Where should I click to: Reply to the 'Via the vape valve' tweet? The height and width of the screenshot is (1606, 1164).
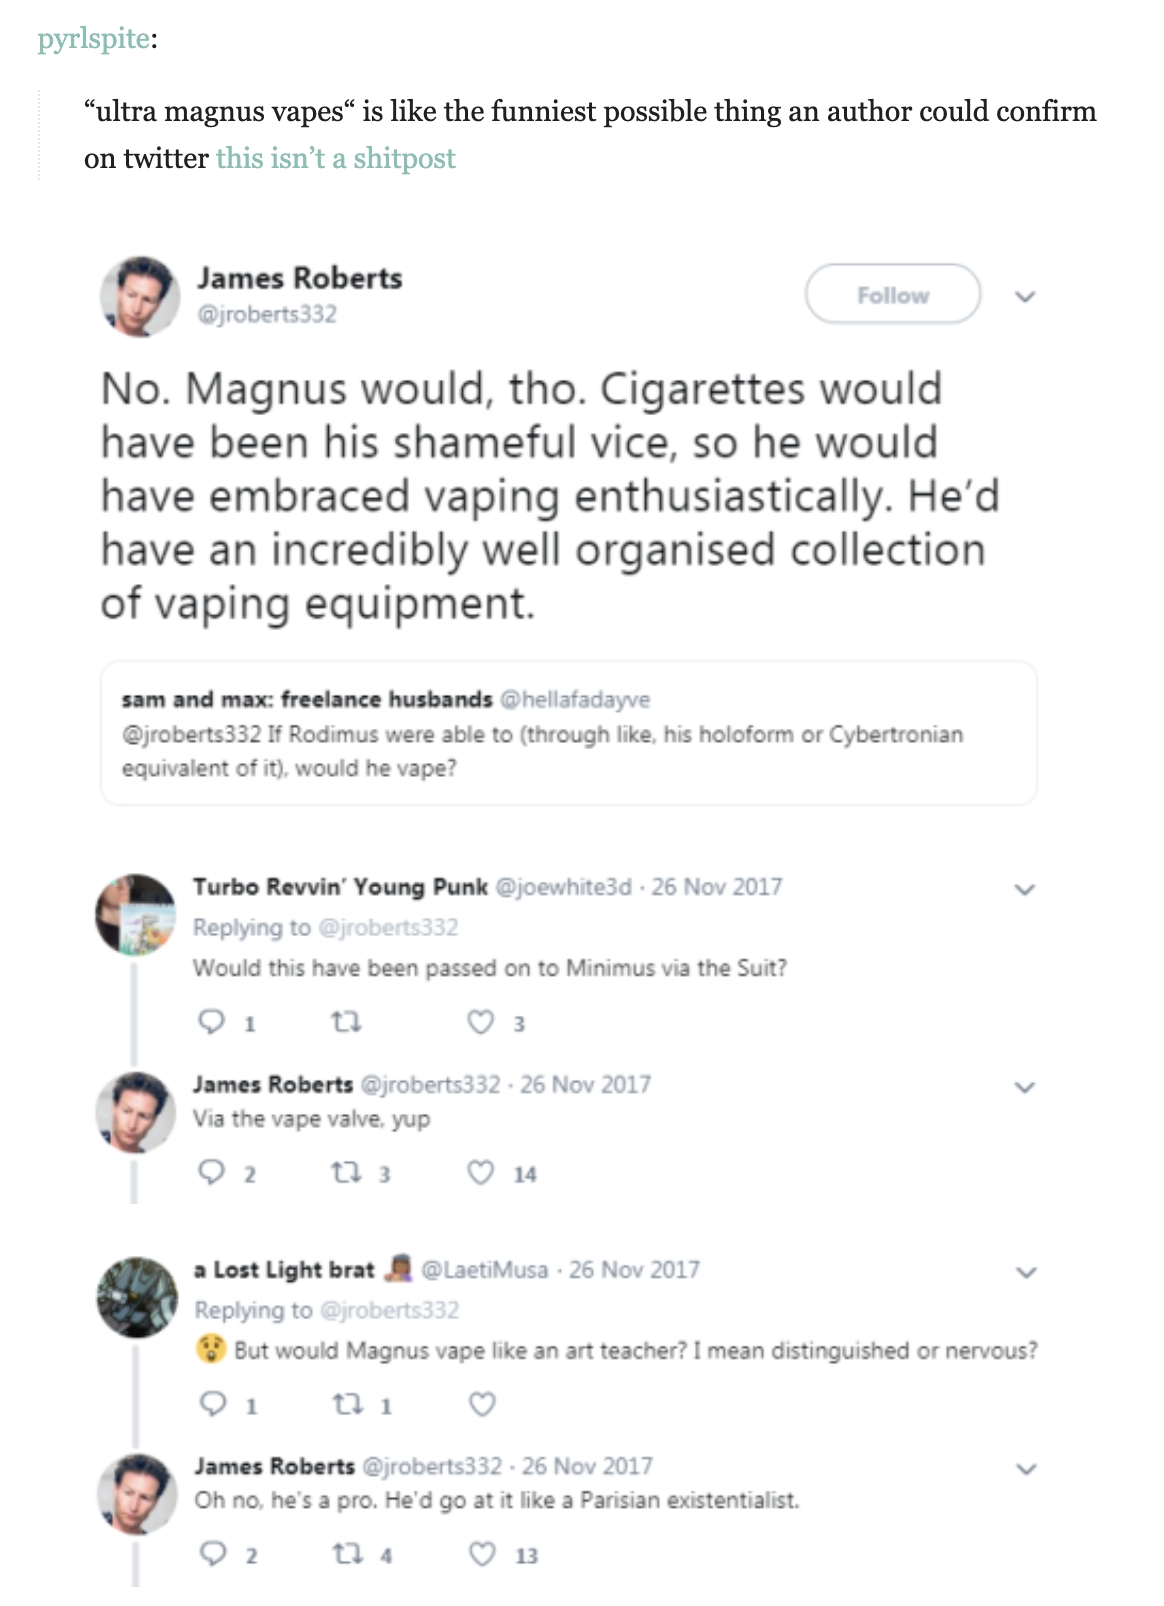coord(211,1172)
